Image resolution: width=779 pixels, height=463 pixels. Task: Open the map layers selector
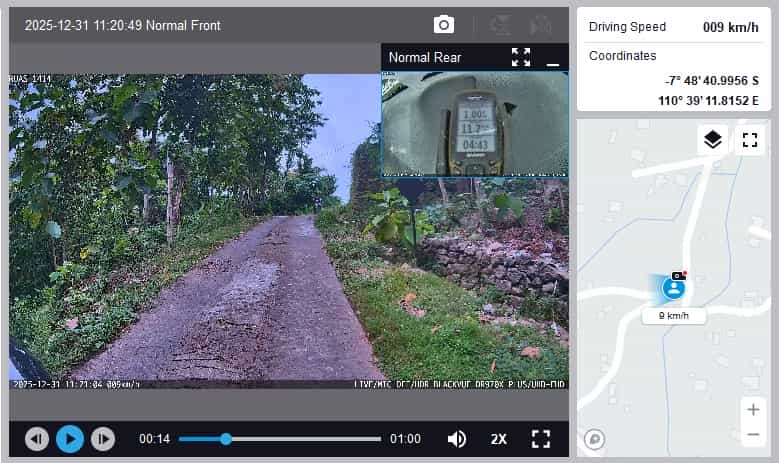pos(712,140)
